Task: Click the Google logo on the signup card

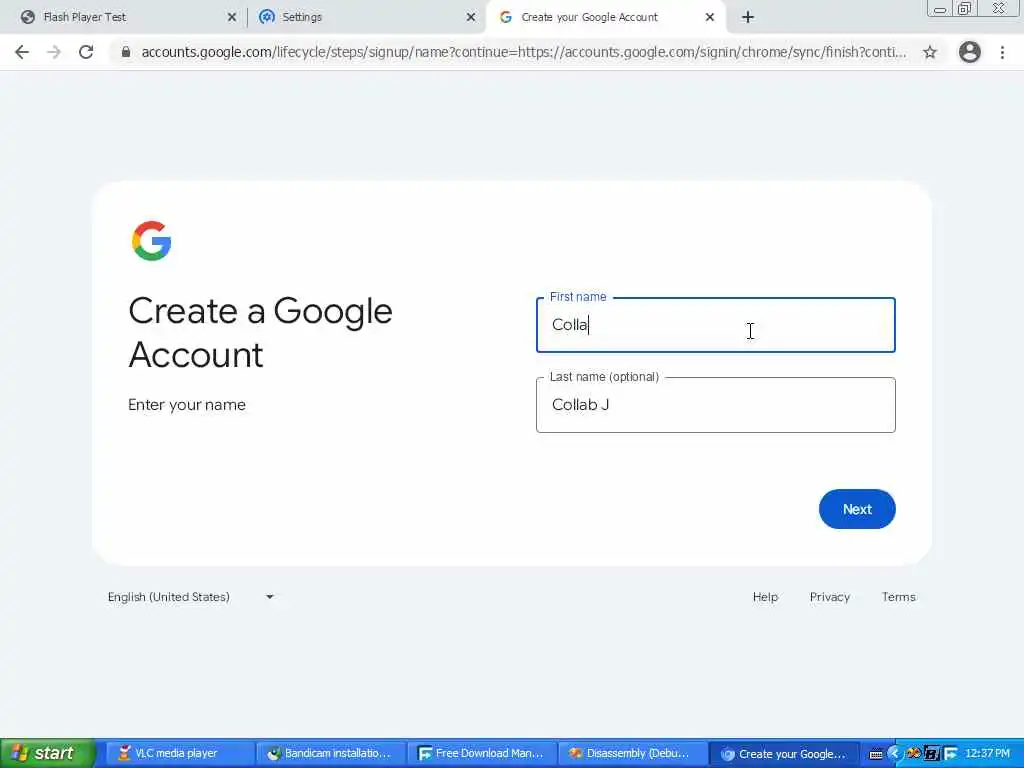Action: click(152, 241)
